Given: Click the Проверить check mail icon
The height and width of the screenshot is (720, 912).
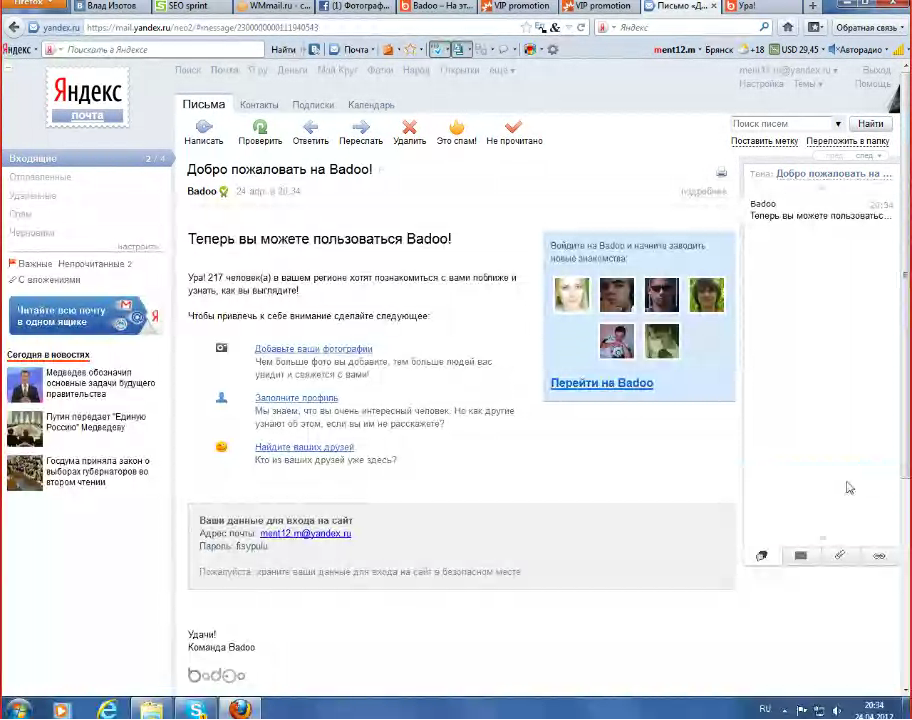Looking at the screenshot, I should (x=260, y=126).
